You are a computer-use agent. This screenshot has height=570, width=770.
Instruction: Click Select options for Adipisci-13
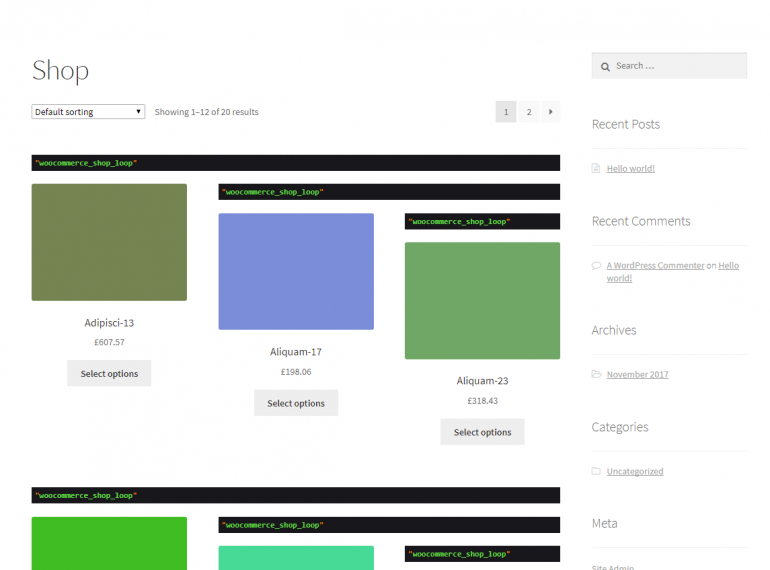coord(109,374)
